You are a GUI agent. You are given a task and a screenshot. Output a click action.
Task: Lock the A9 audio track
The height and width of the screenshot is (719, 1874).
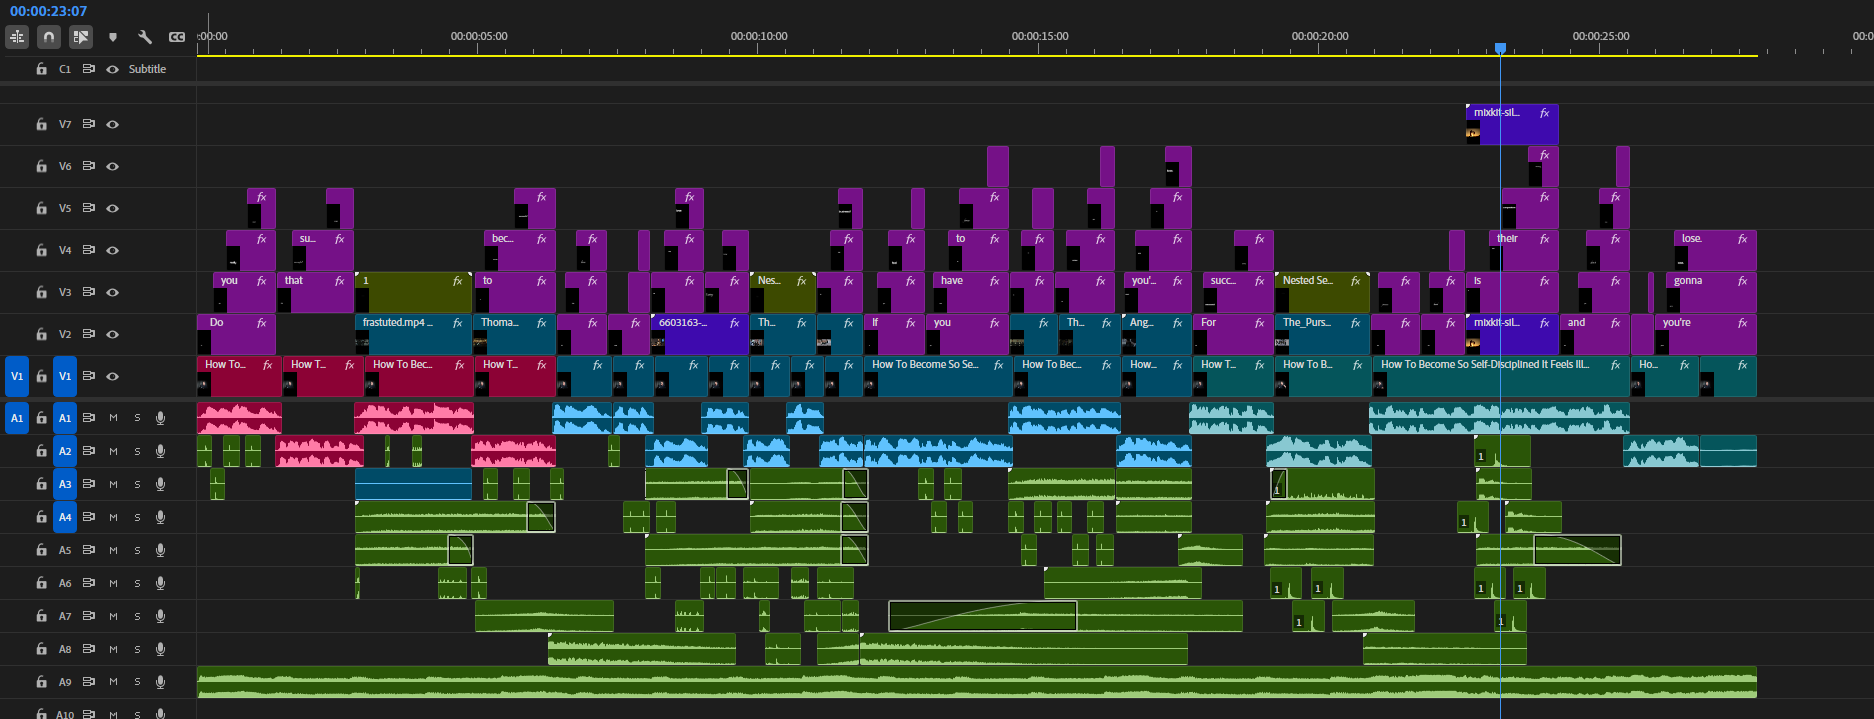click(x=41, y=682)
